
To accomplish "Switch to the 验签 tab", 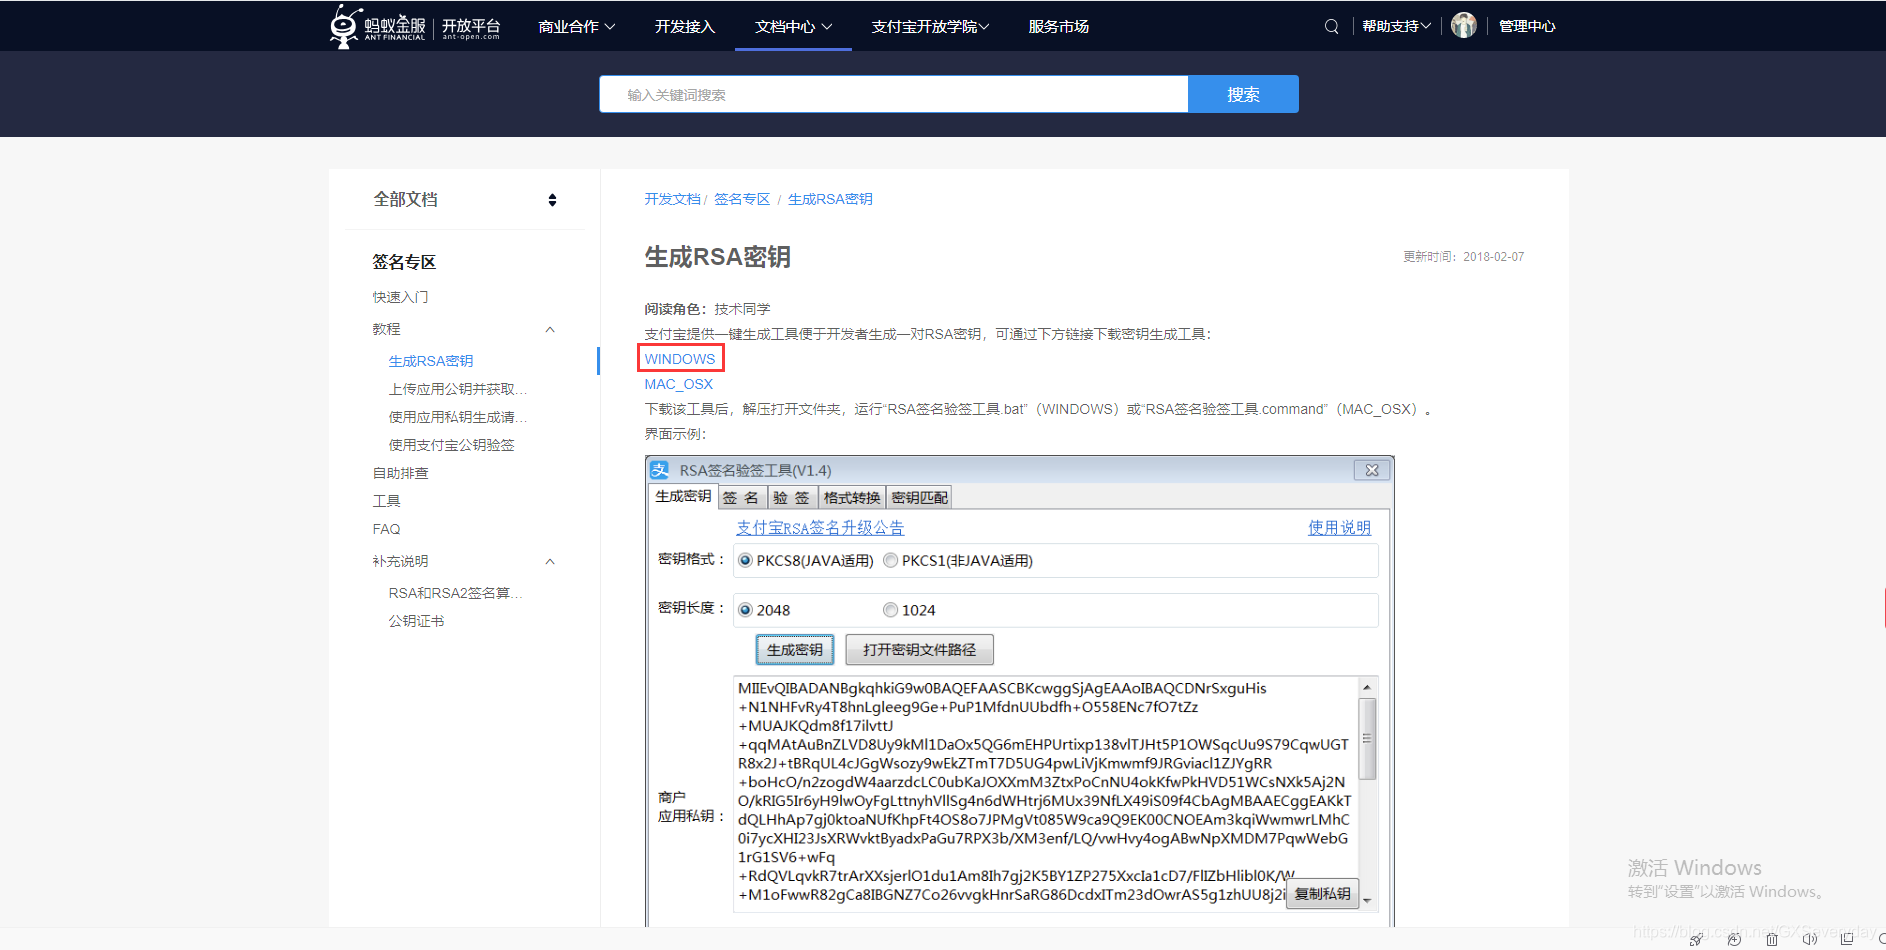I will coord(791,498).
